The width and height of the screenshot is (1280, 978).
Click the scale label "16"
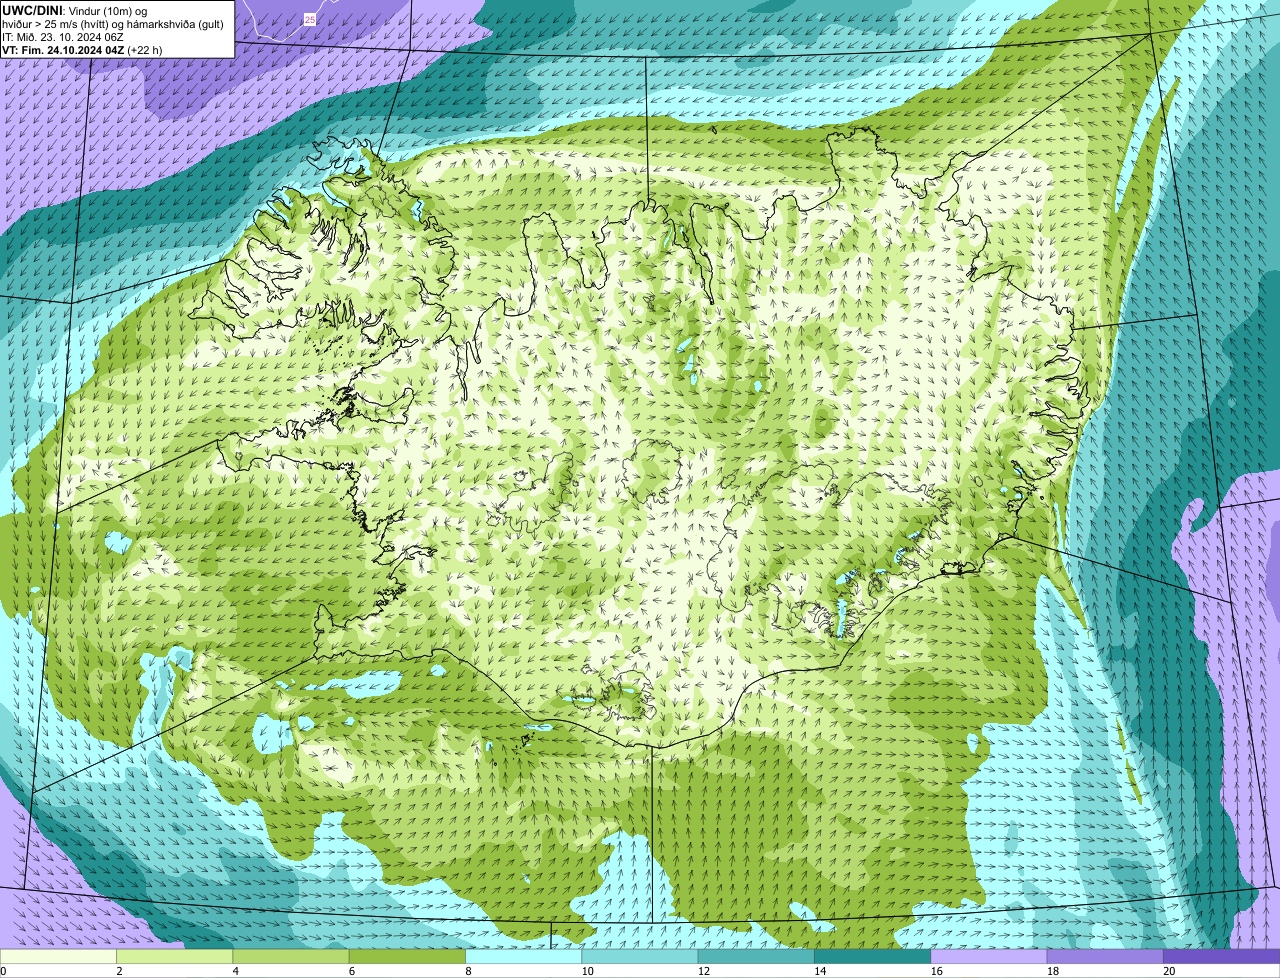coord(936,971)
